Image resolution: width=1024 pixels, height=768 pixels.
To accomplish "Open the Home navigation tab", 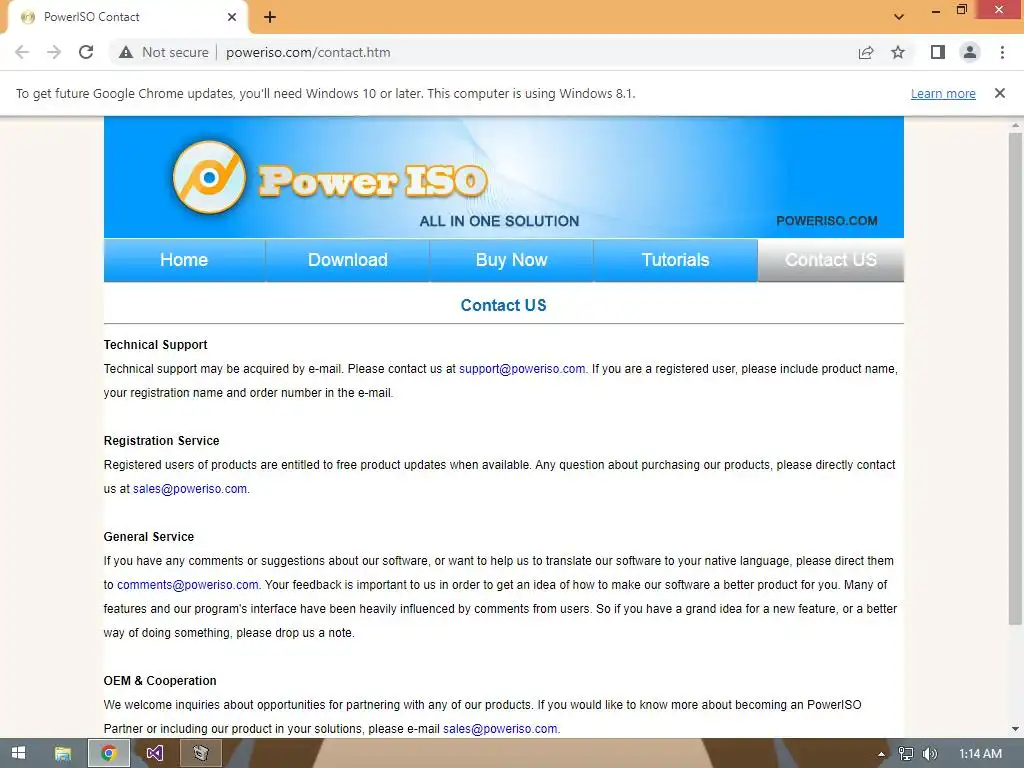I will pyautogui.click(x=184, y=260).
